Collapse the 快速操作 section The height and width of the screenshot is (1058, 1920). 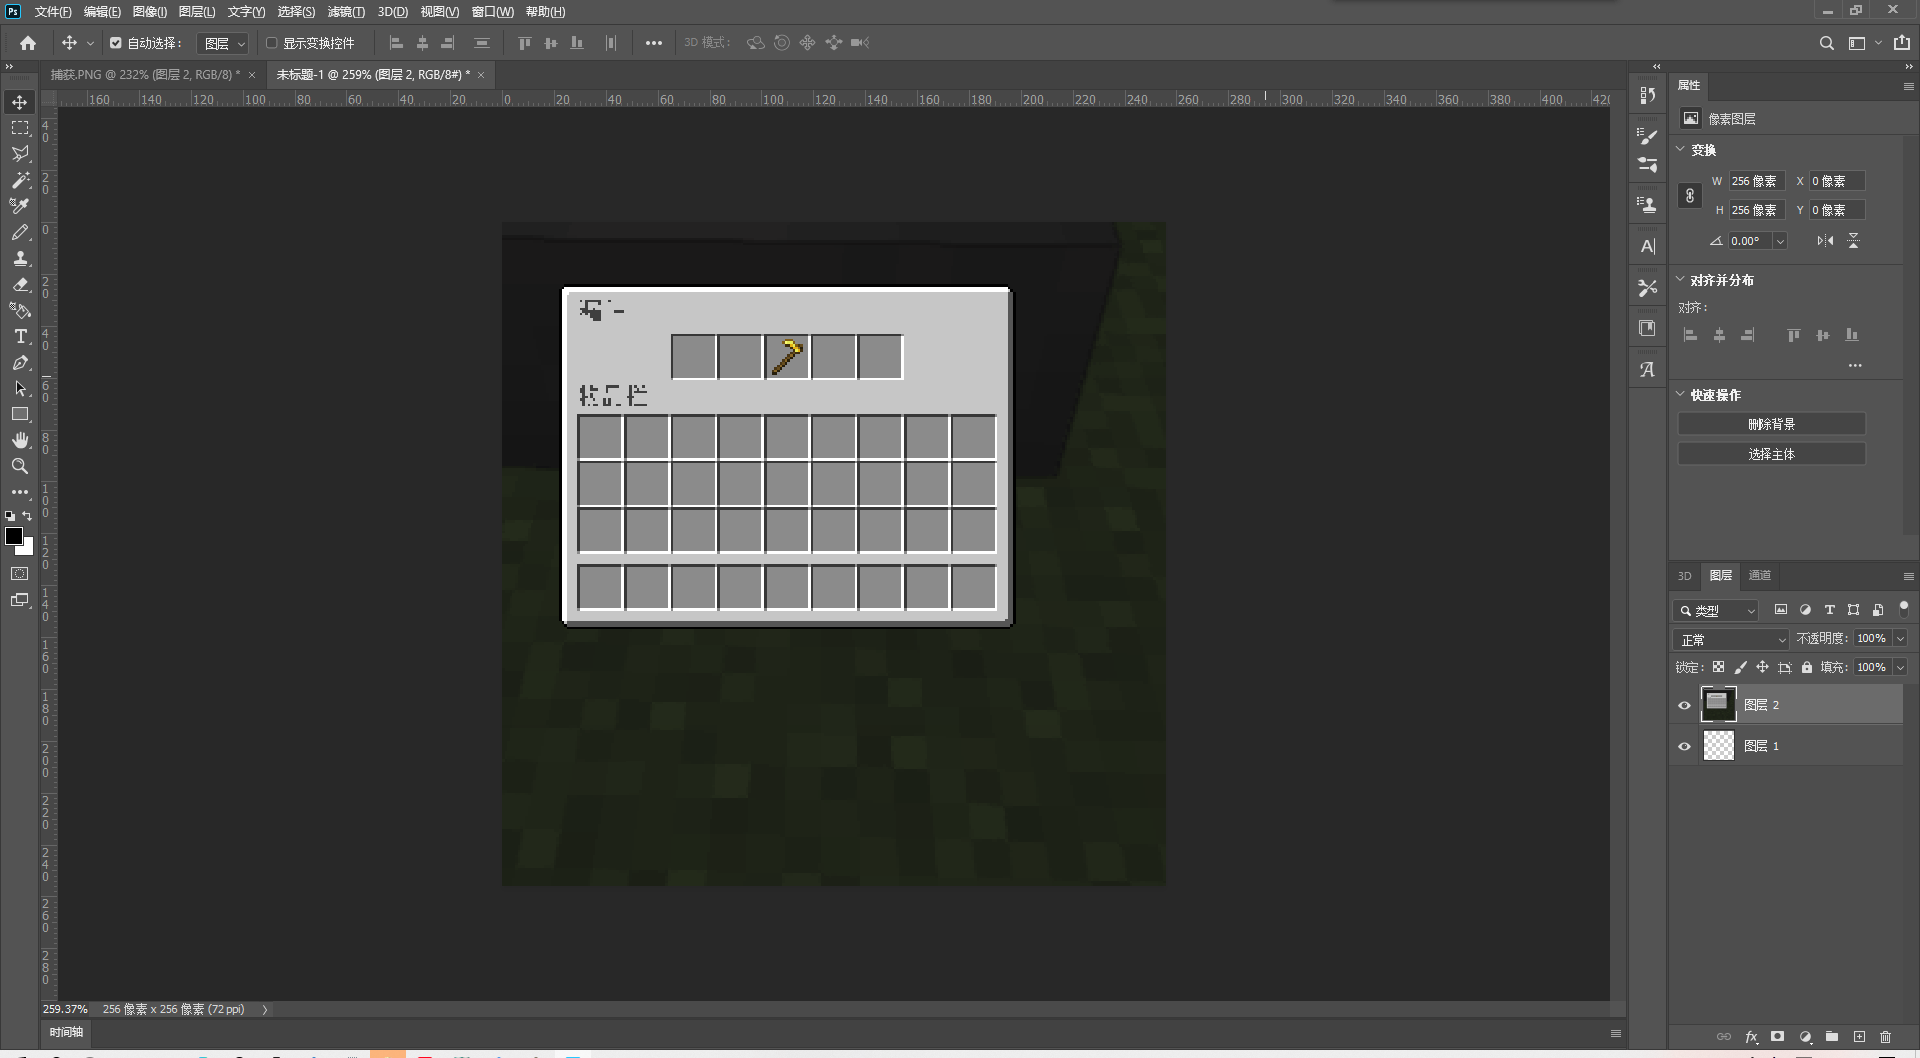pos(1681,395)
